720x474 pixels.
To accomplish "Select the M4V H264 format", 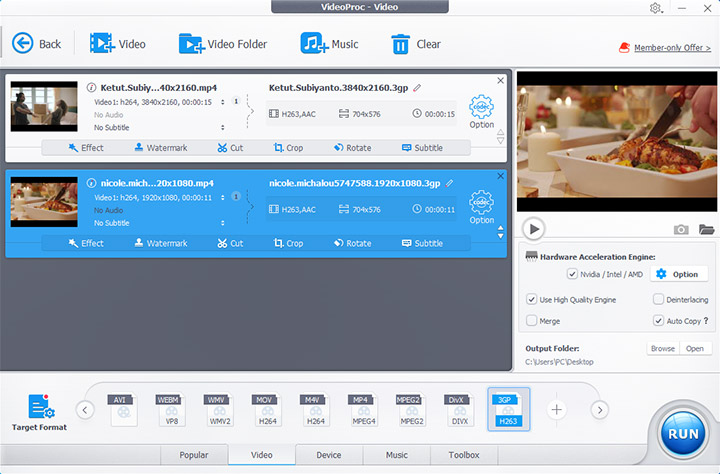I will (x=315, y=409).
